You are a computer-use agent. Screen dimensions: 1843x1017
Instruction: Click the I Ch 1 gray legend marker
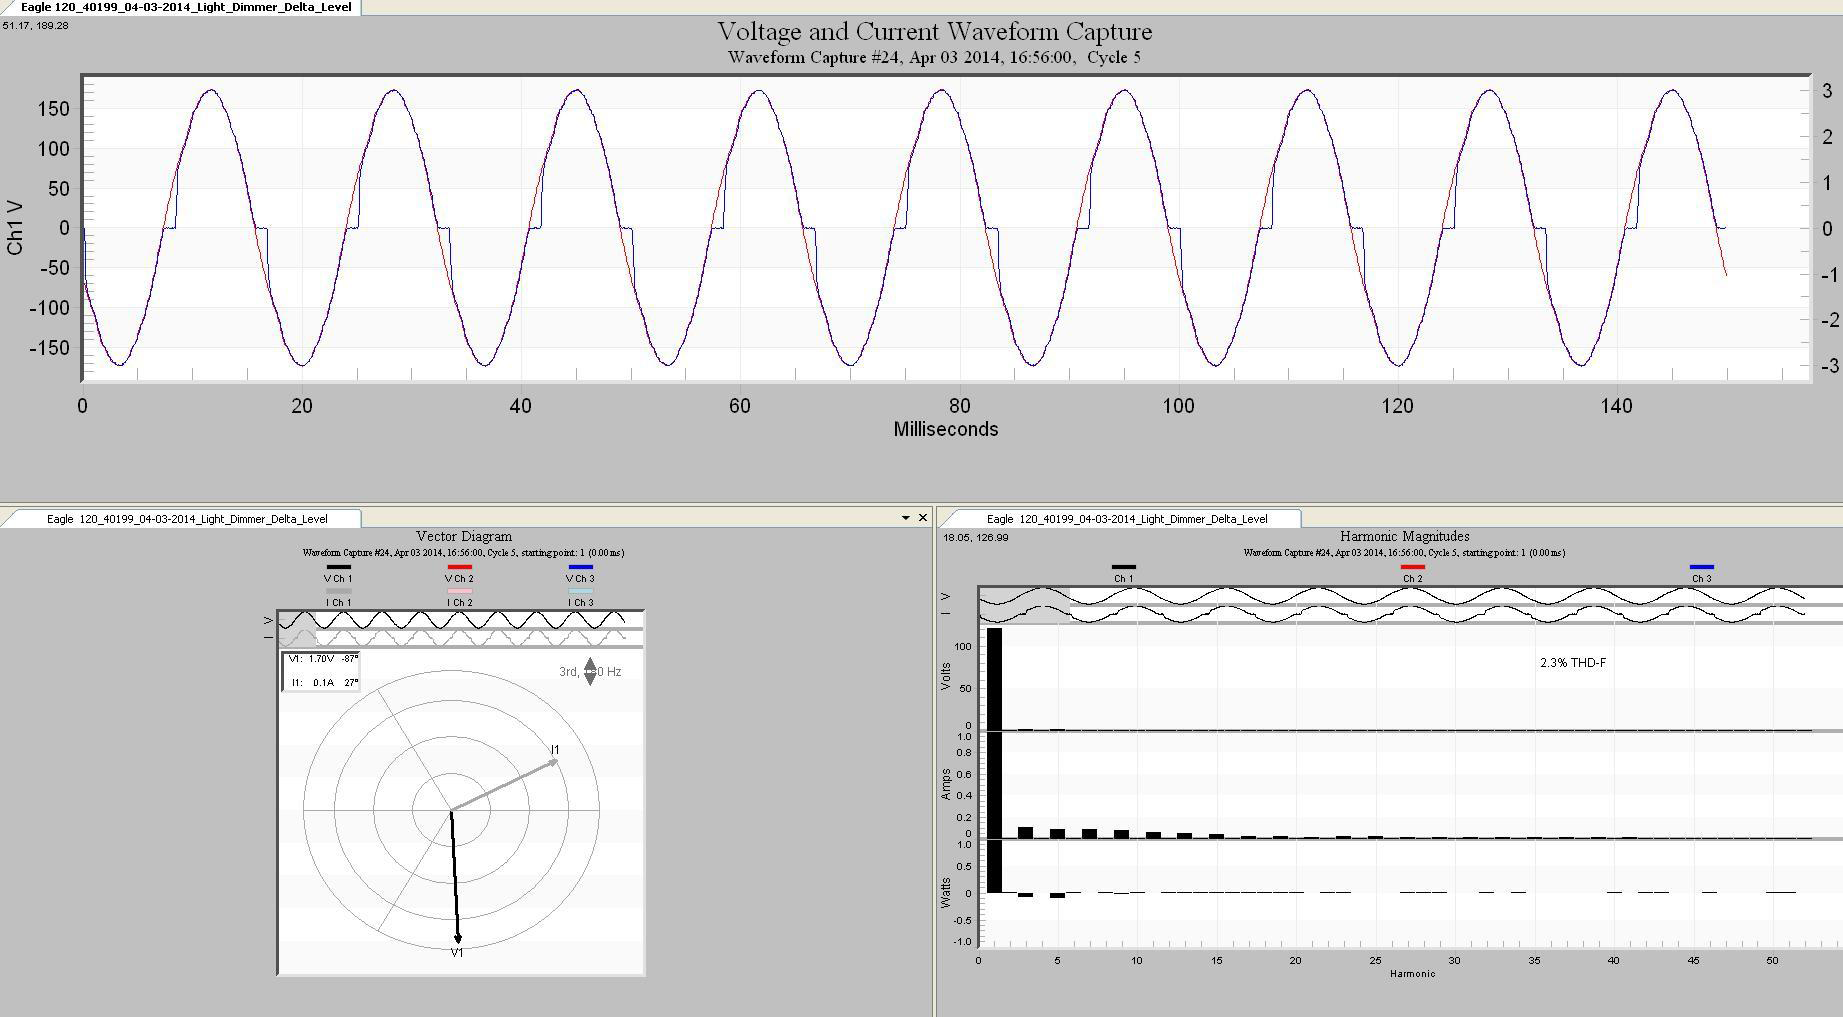click(x=339, y=590)
